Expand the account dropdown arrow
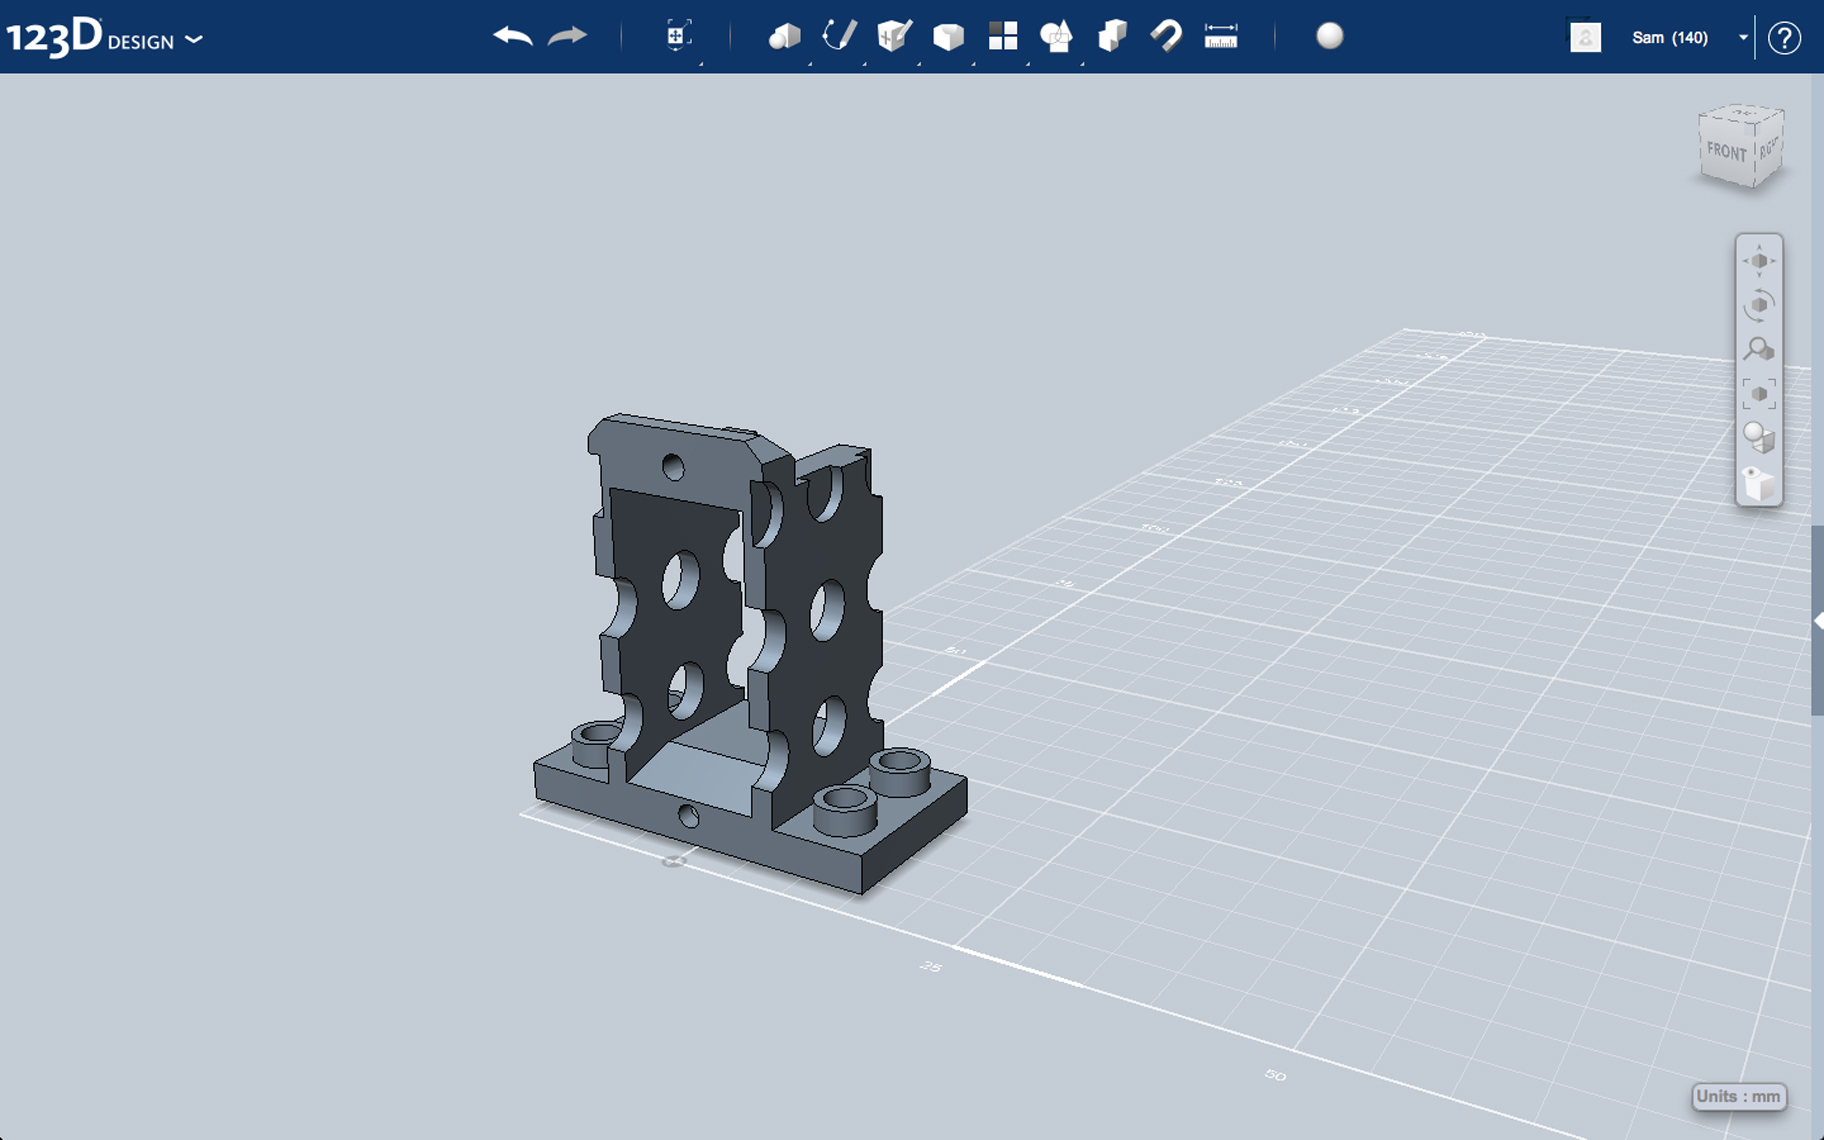Screen dimensions: 1824x1140 (x=1743, y=38)
